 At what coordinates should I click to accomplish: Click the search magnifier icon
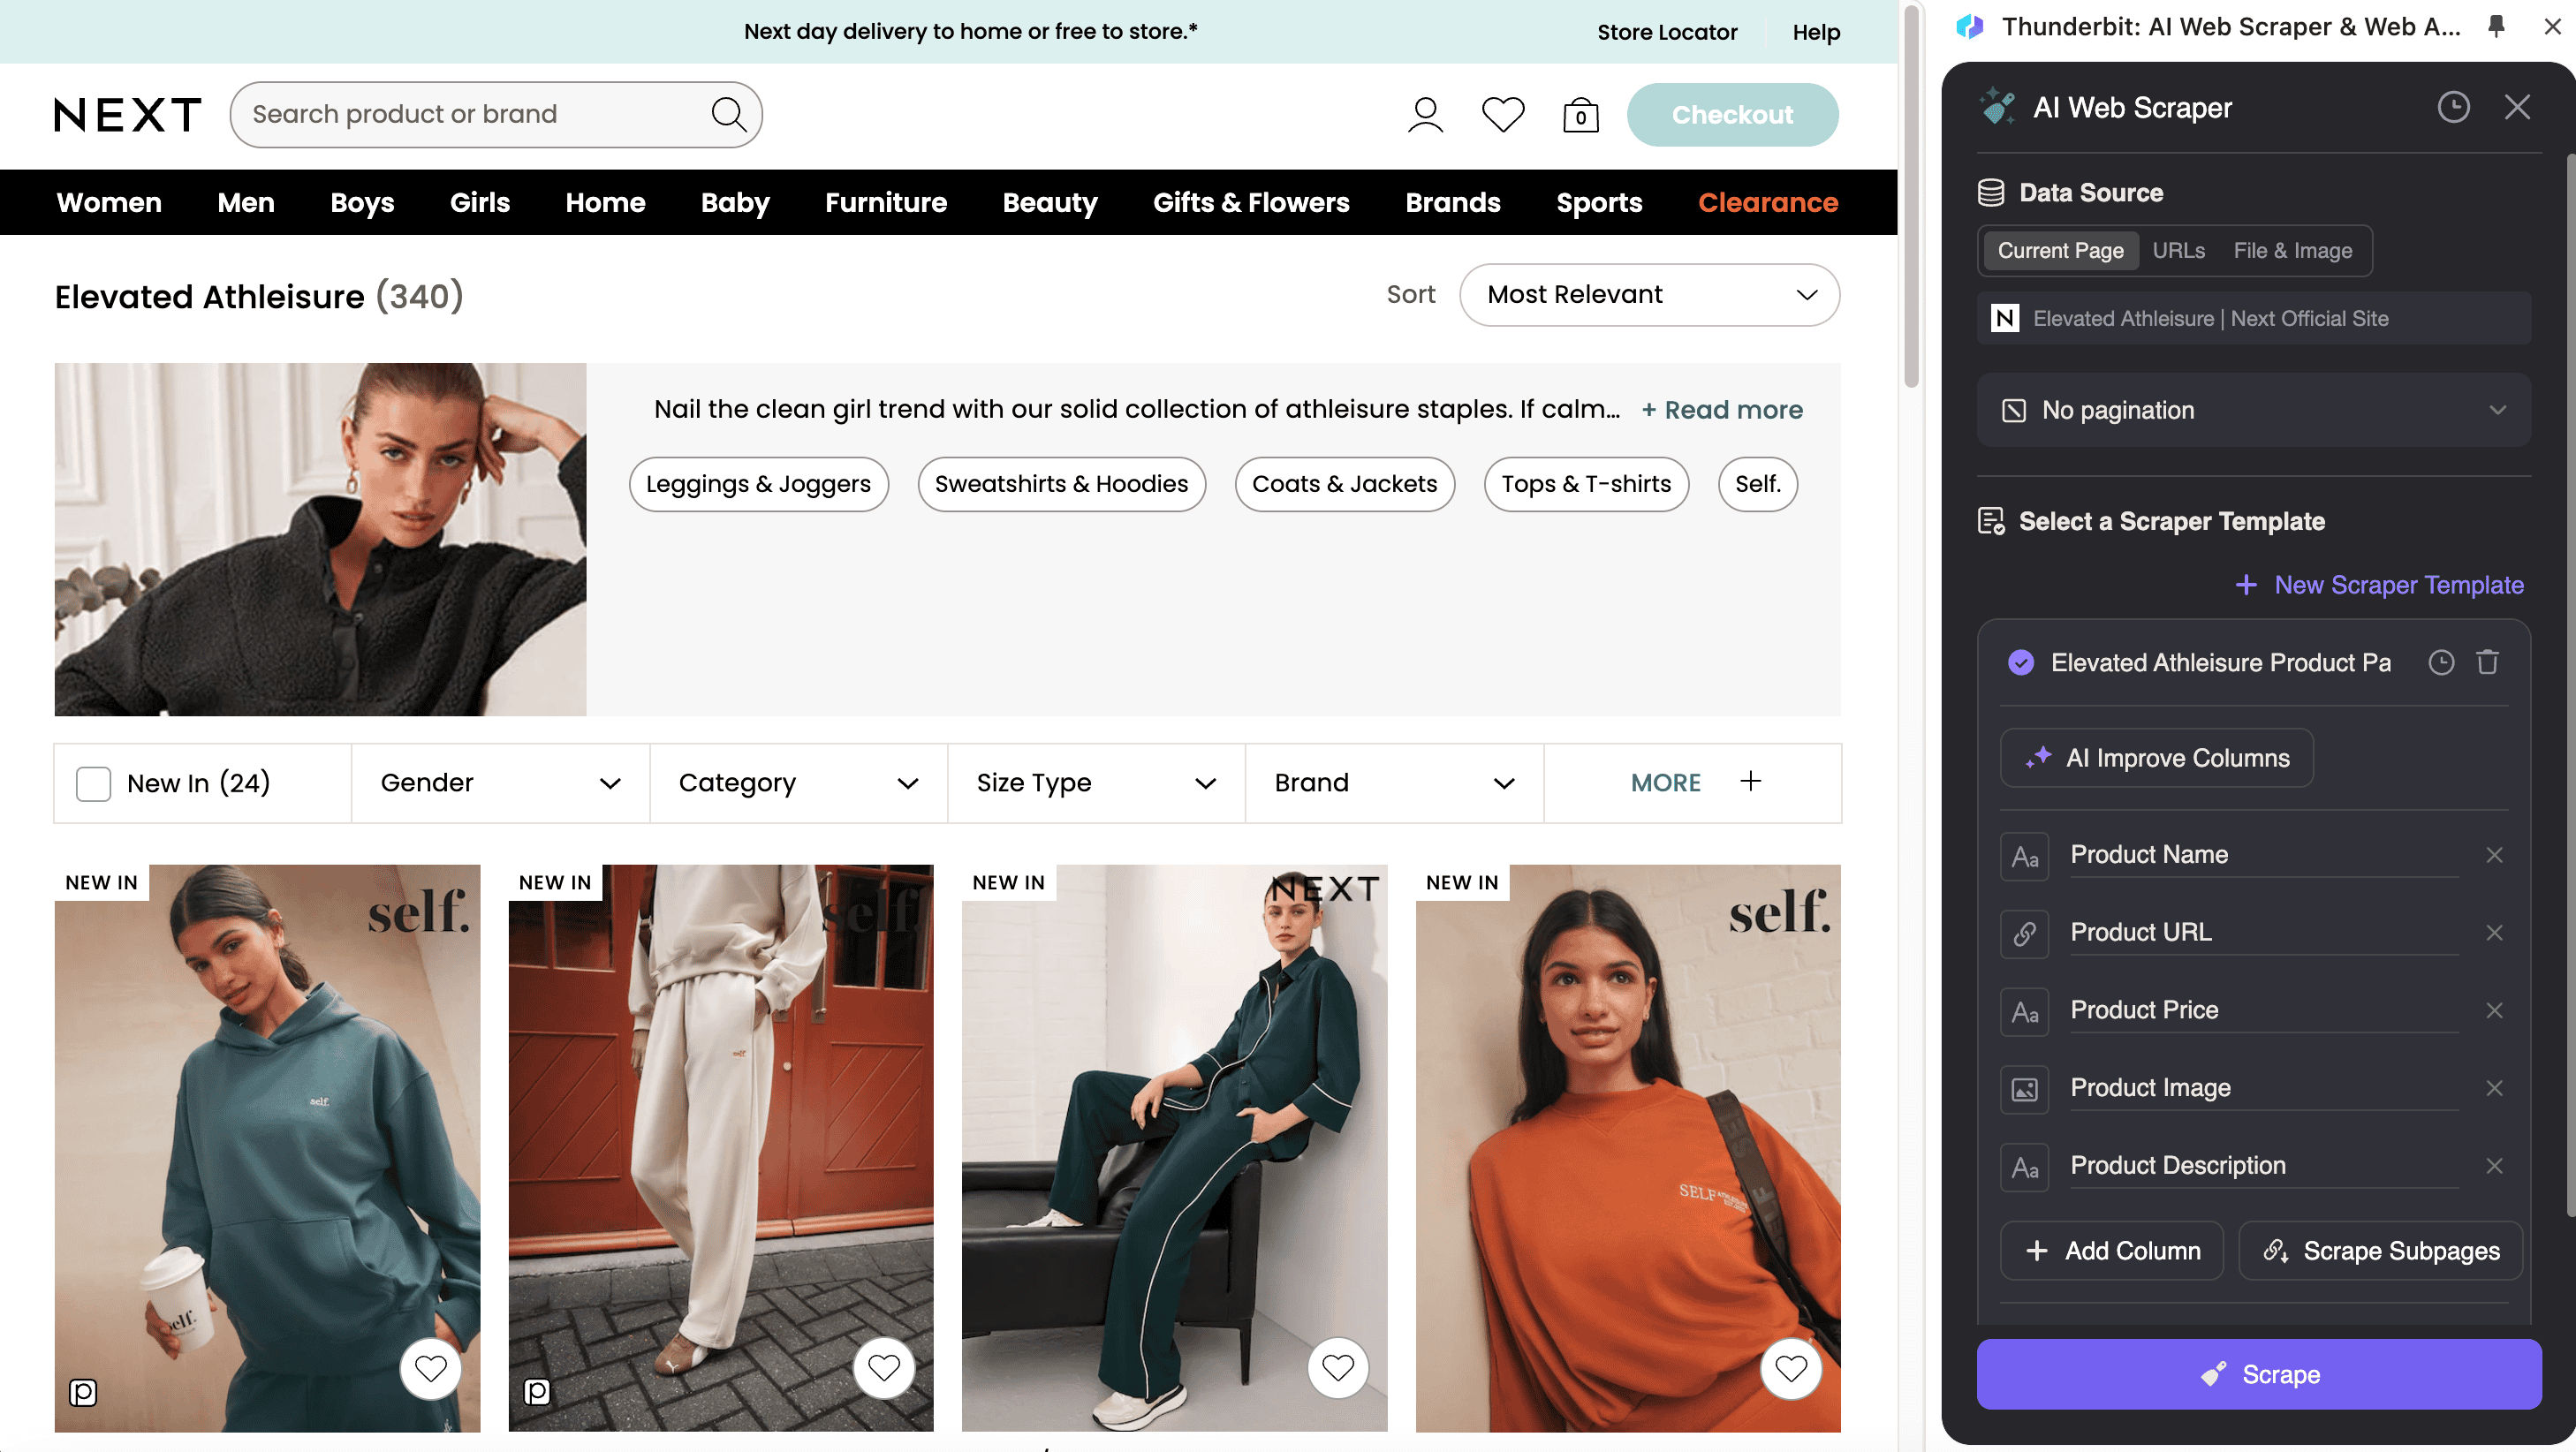point(728,114)
